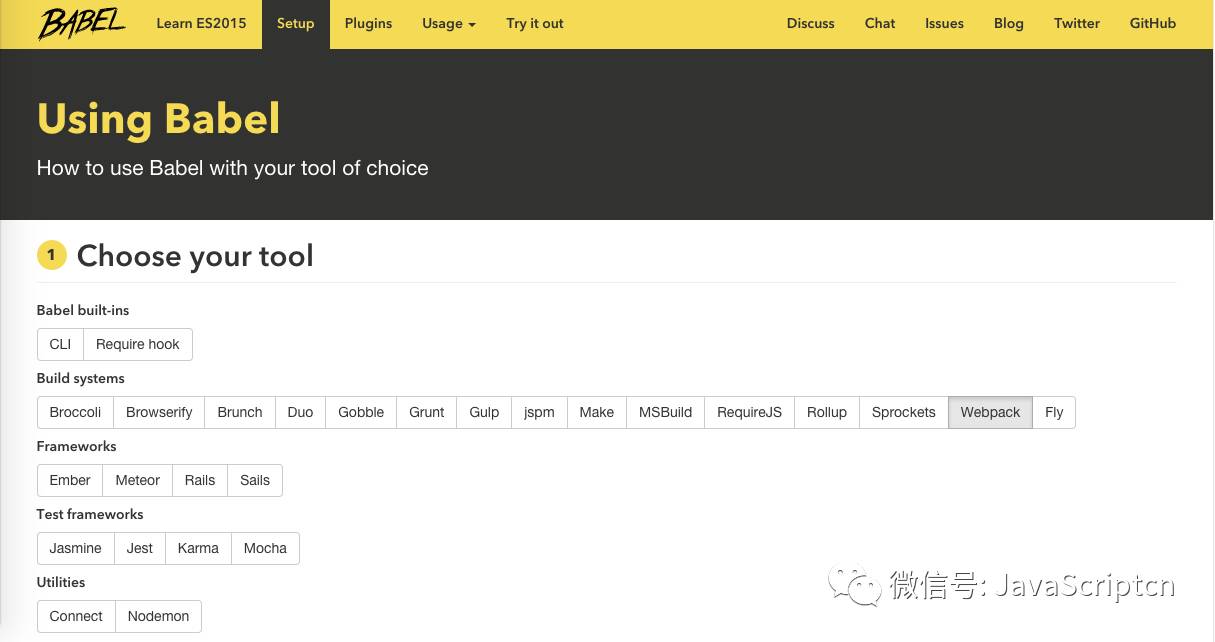This screenshot has width=1215, height=642.
Task: Select Jest test framework
Action: pos(140,548)
